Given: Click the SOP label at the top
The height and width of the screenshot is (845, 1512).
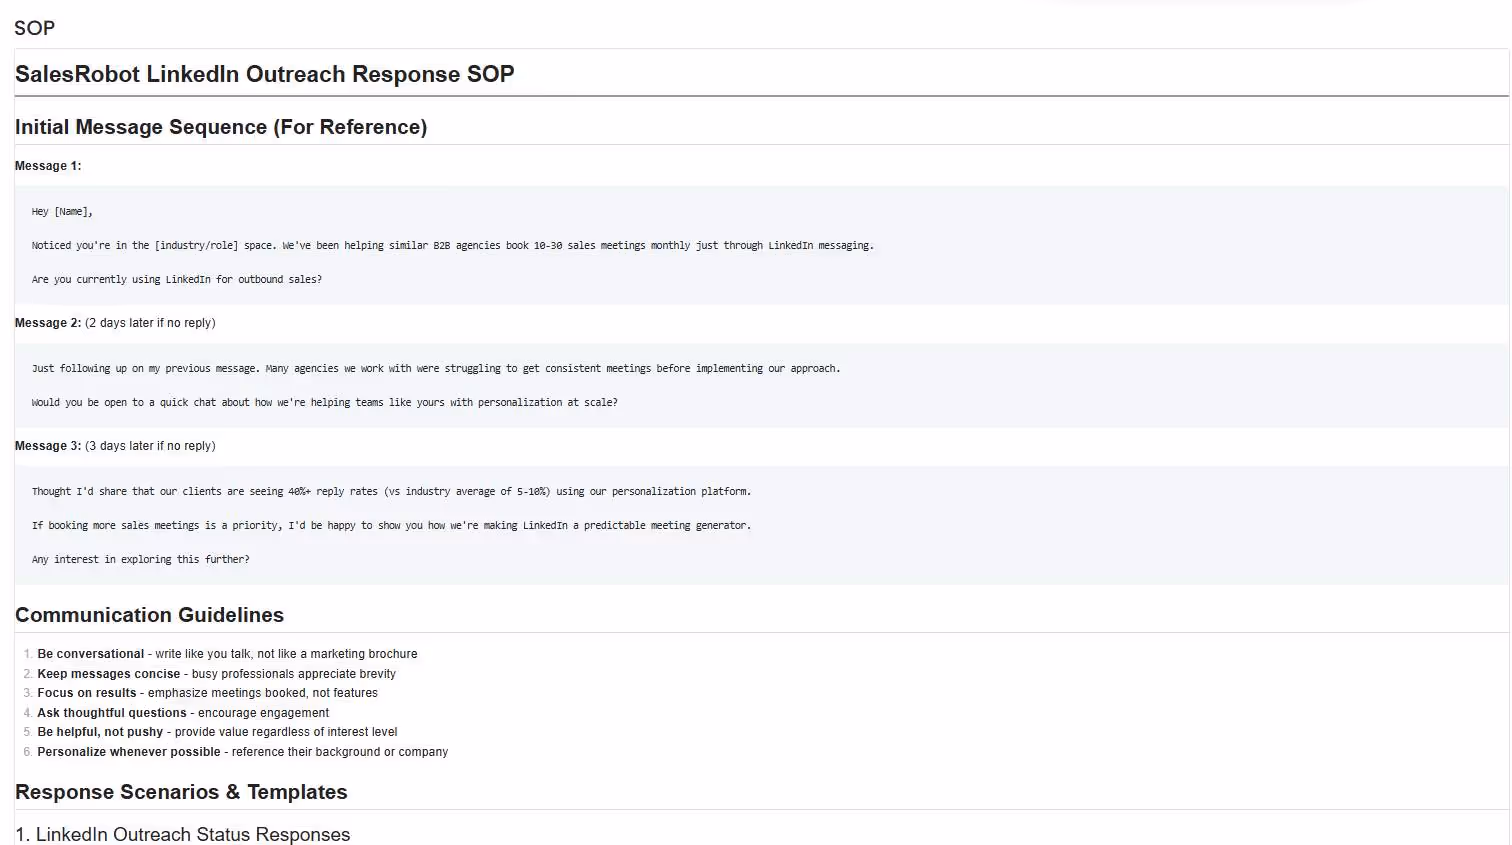Looking at the screenshot, I should point(34,28).
